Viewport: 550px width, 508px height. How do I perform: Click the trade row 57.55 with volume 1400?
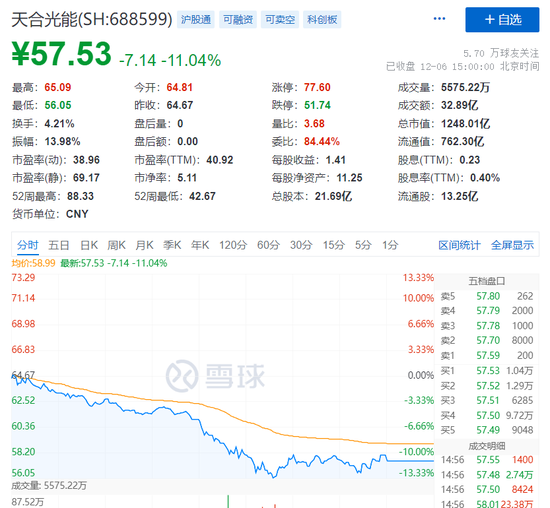point(487,460)
